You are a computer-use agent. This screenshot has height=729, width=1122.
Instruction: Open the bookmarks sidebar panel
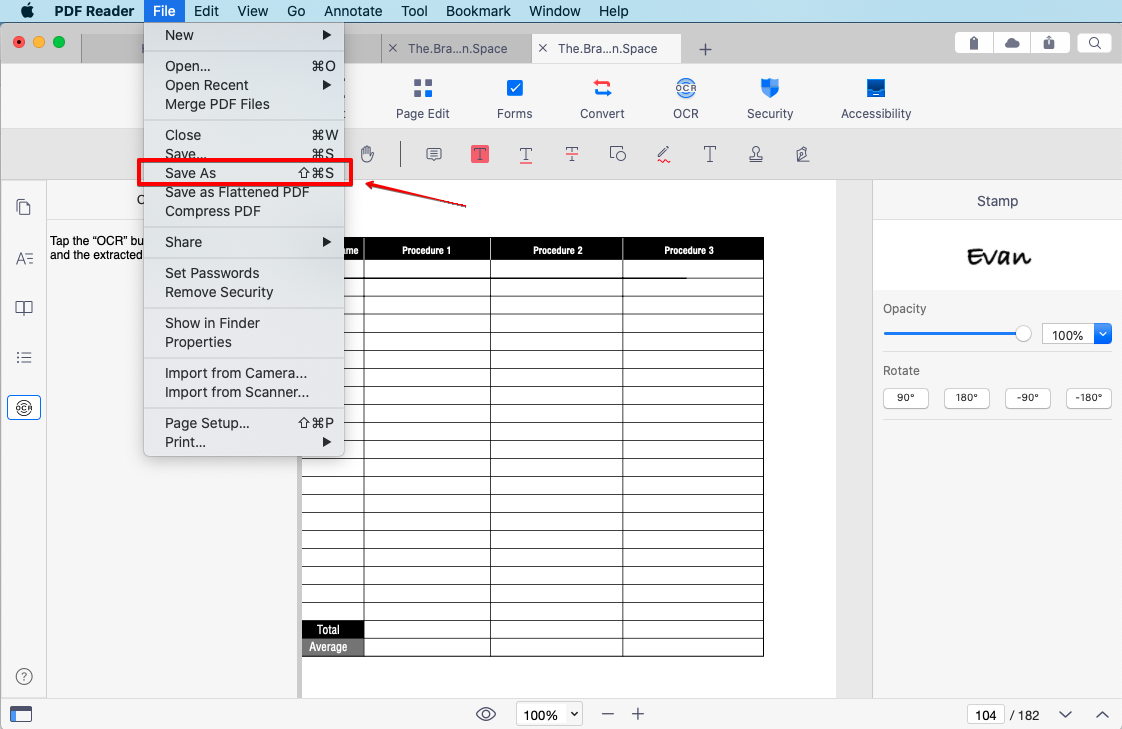pyautogui.click(x=24, y=308)
